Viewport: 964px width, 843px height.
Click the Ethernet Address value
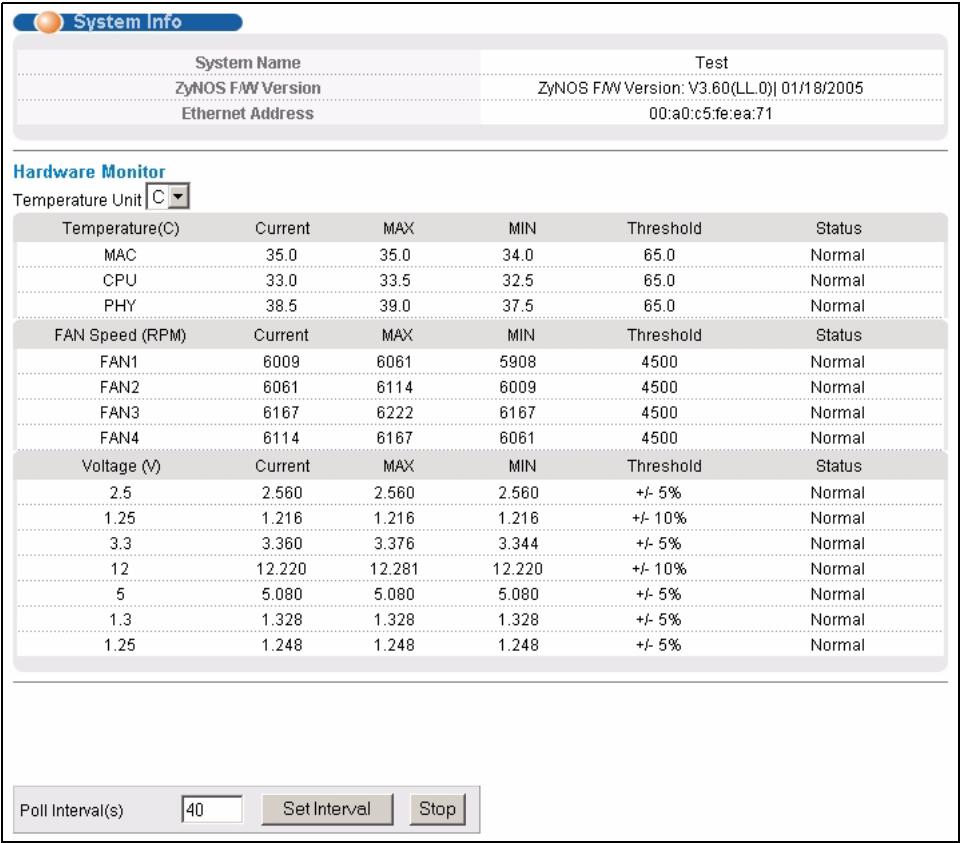(x=711, y=114)
